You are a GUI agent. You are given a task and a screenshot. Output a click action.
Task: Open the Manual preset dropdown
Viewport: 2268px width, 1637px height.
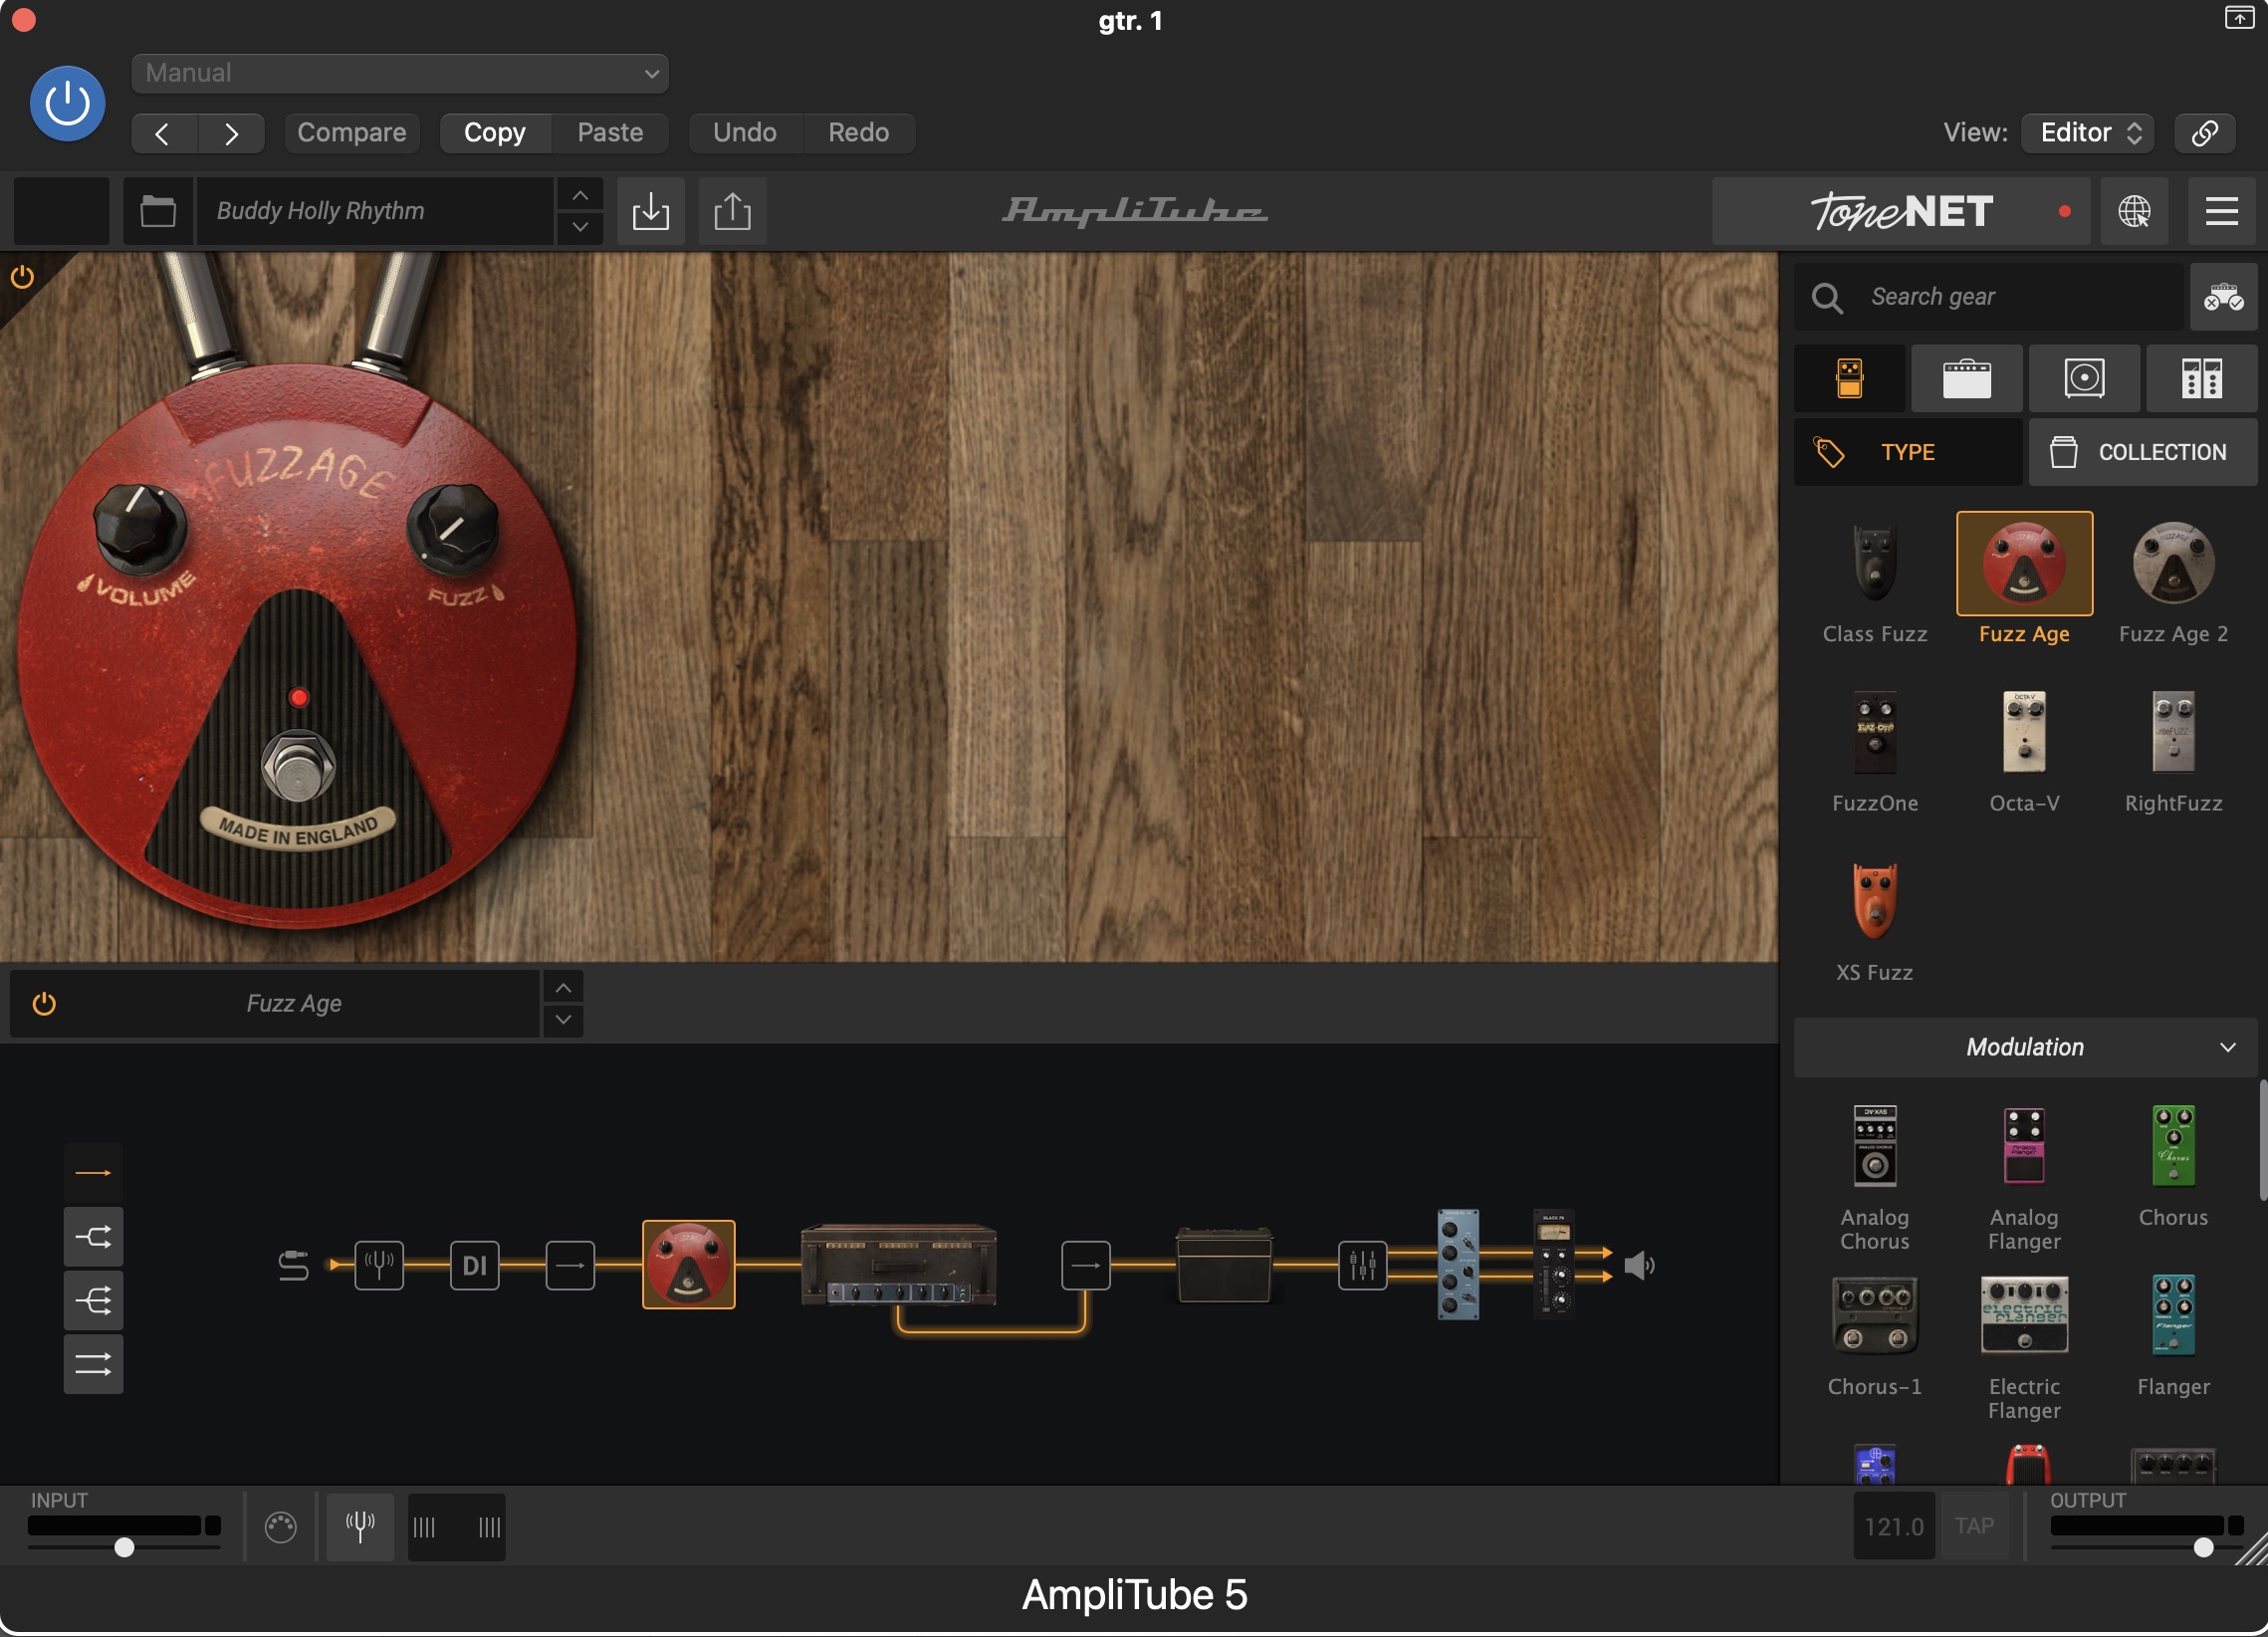(399, 73)
